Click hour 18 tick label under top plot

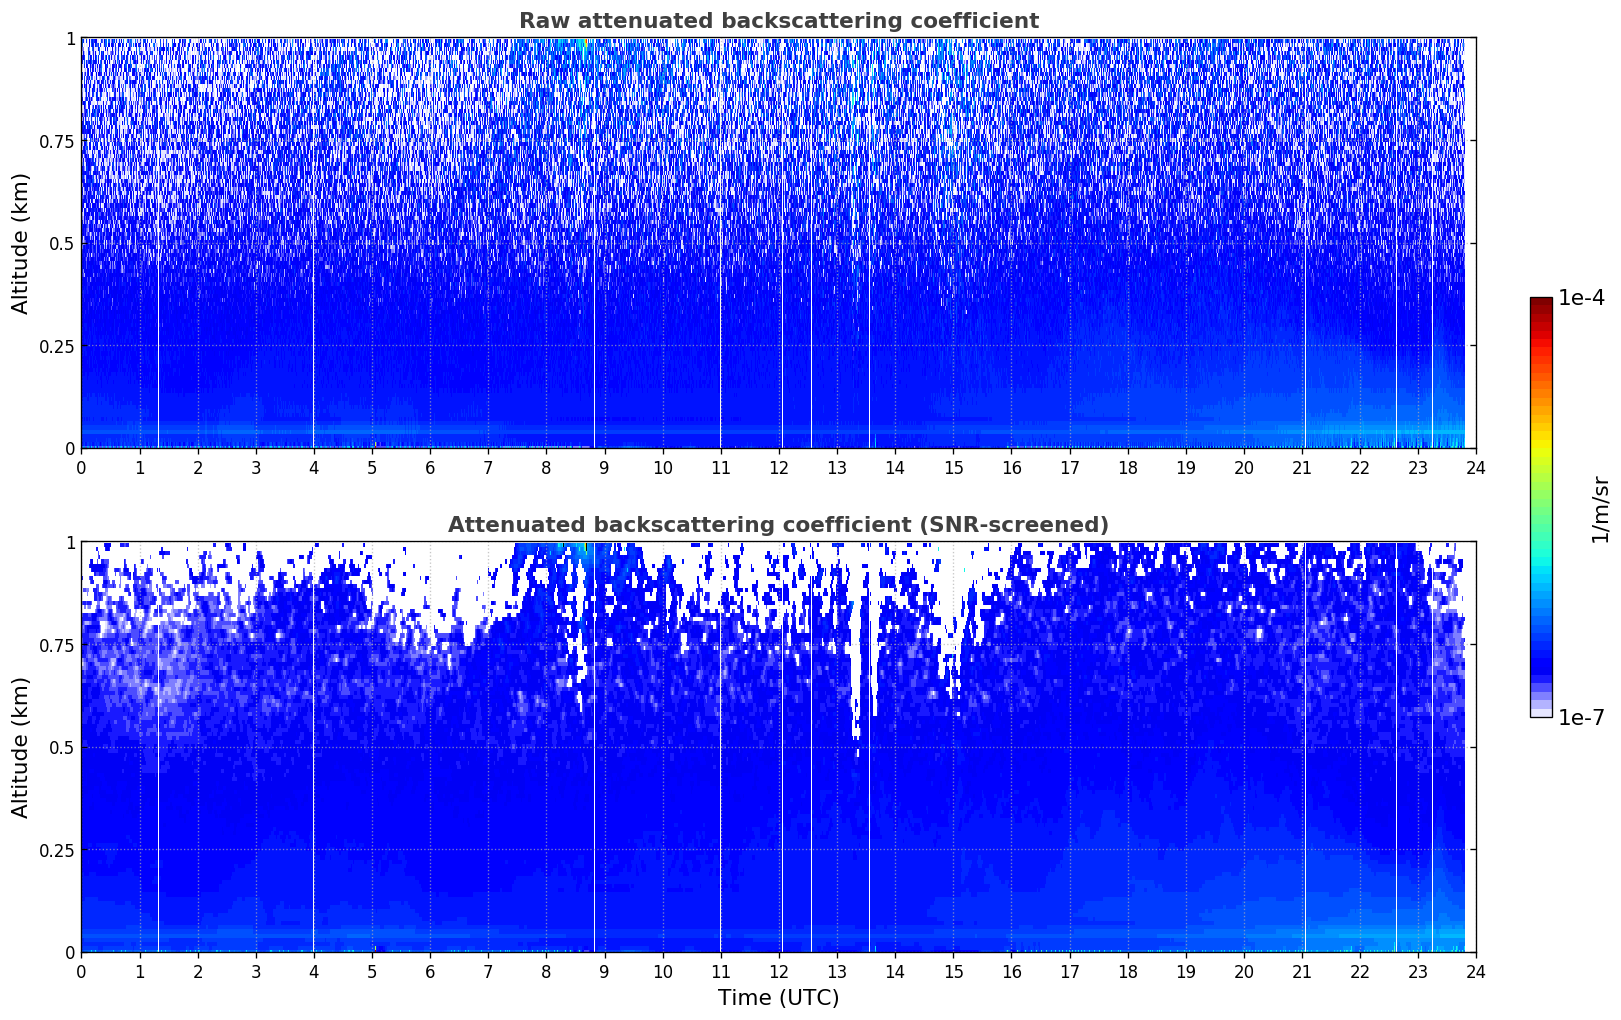click(x=1127, y=468)
